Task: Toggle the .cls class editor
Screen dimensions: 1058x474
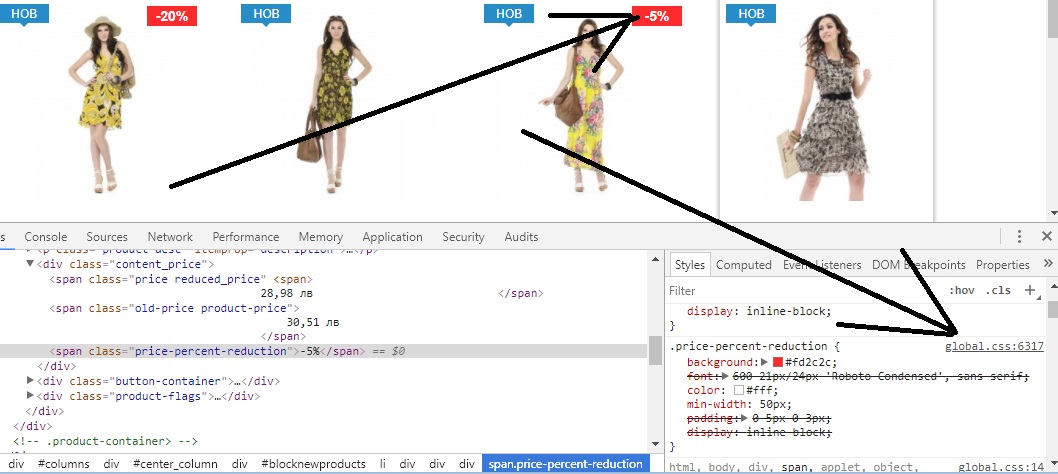Action: pyautogui.click(x=998, y=291)
